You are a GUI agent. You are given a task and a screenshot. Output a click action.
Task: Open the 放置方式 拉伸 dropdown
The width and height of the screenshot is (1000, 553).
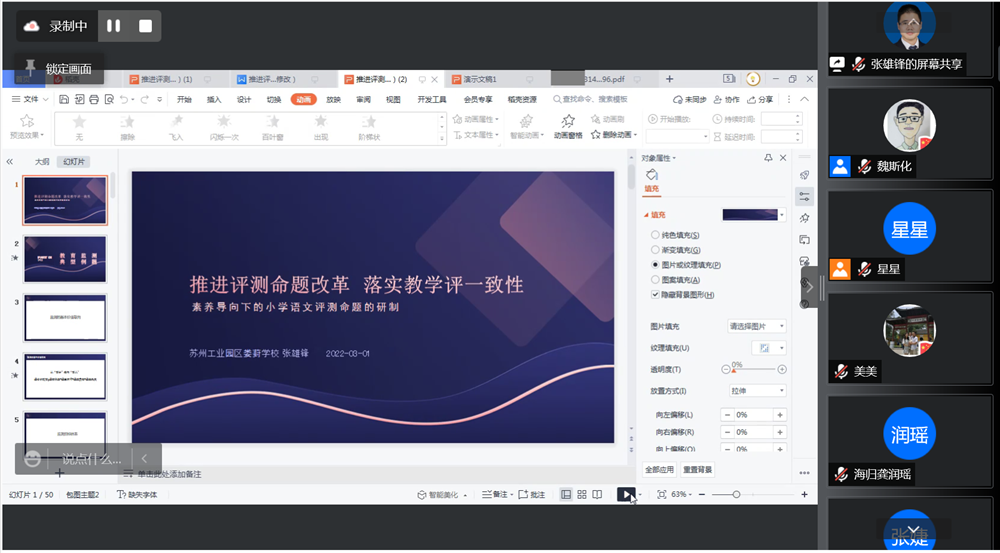point(757,390)
